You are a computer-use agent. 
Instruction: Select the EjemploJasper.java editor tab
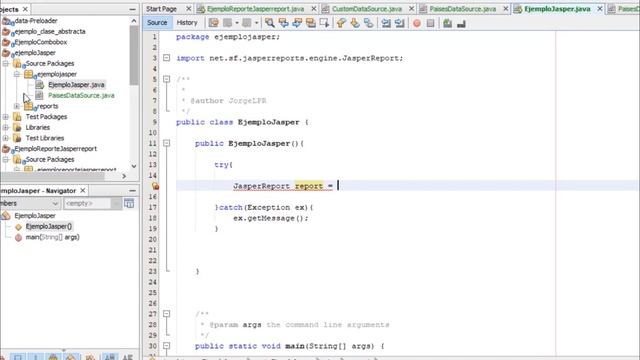(x=557, y=9)
